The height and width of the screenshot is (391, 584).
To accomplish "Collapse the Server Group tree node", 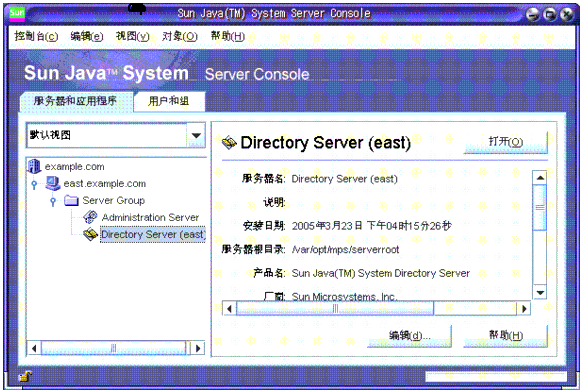I will point(53,201).
